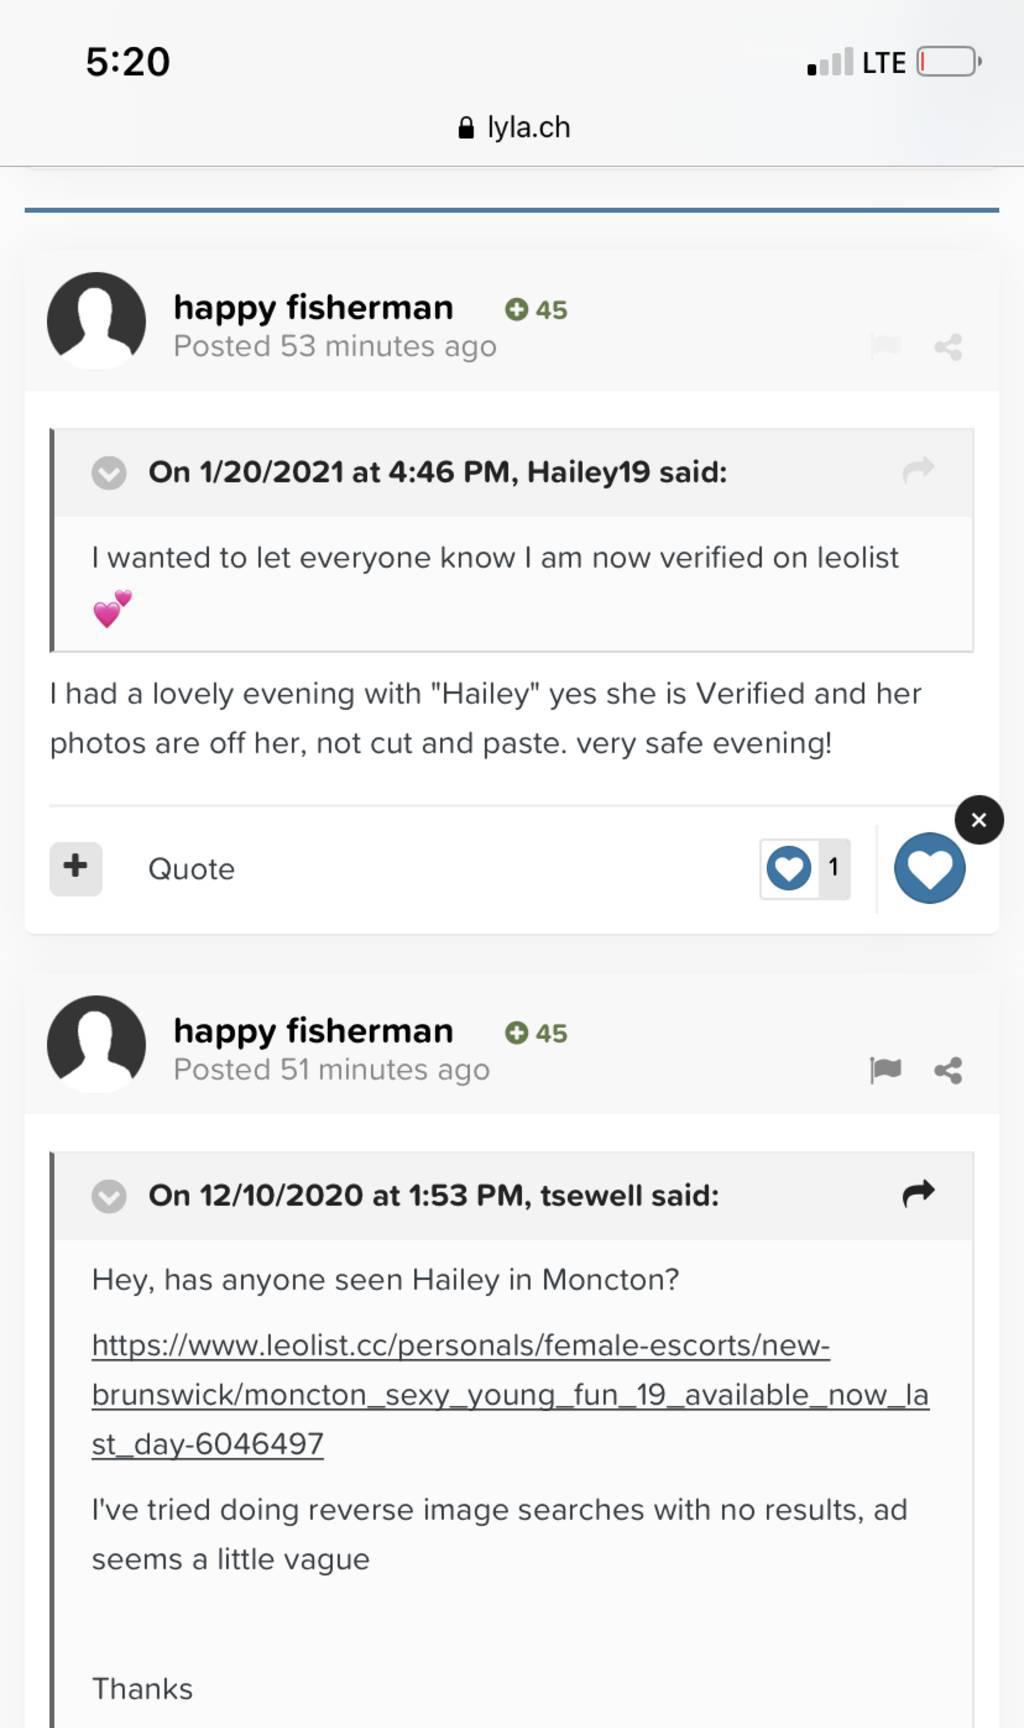Viewport: 1024px width, 1728px height.
Task: Tap first post's user avatar
Action: tap(96, 321)
